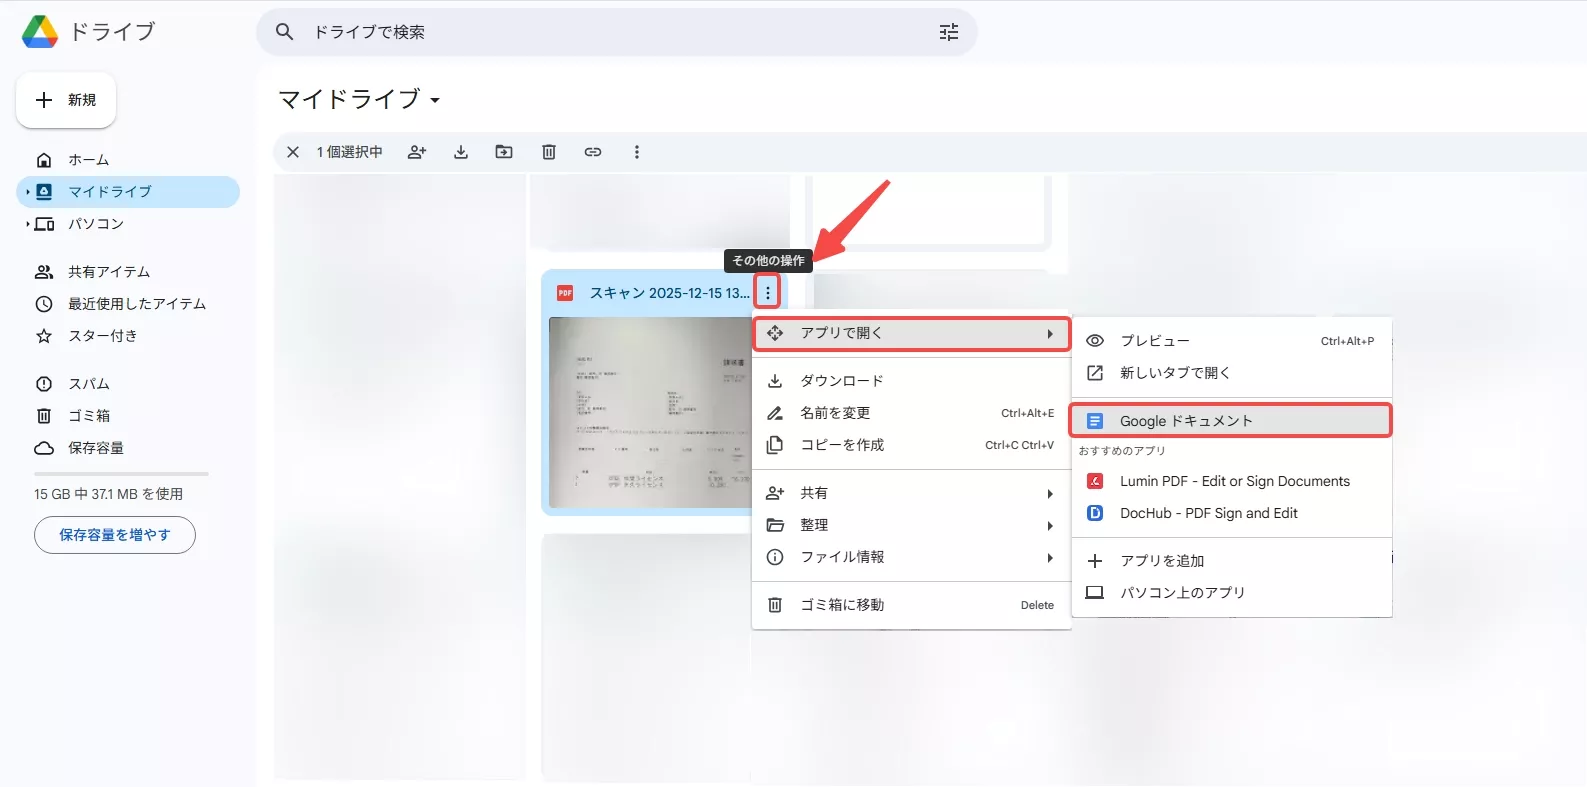Click the storage cloud icon in sidebar
The height and width of the screenshot is (787, 1587).
coord(44,448)
